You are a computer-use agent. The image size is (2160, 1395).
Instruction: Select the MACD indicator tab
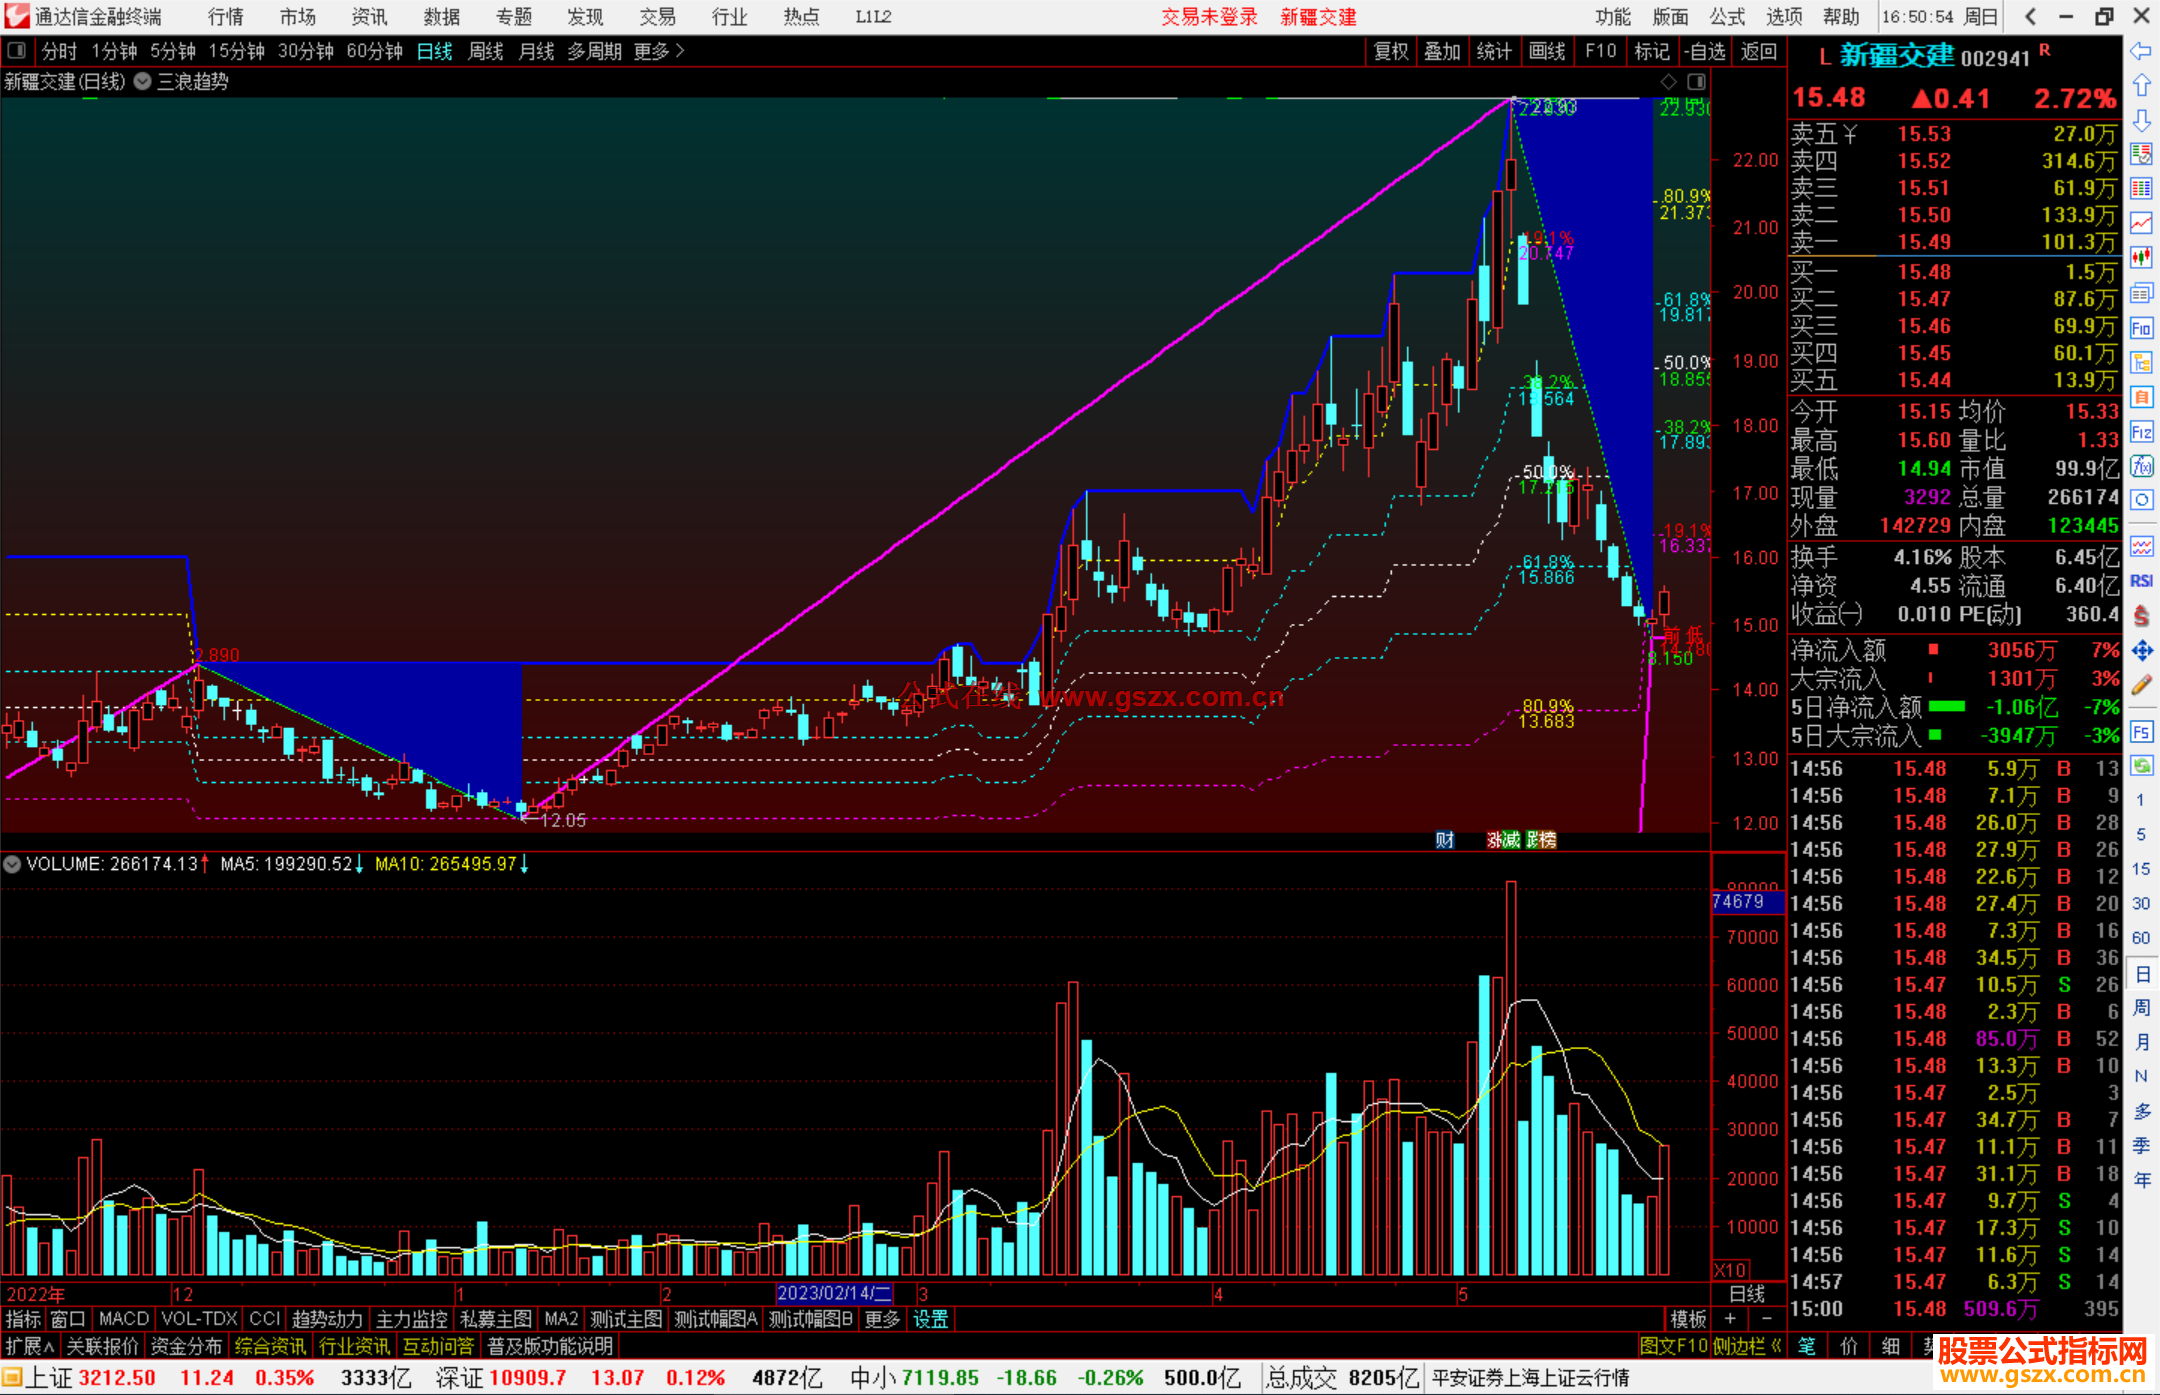123,1319
